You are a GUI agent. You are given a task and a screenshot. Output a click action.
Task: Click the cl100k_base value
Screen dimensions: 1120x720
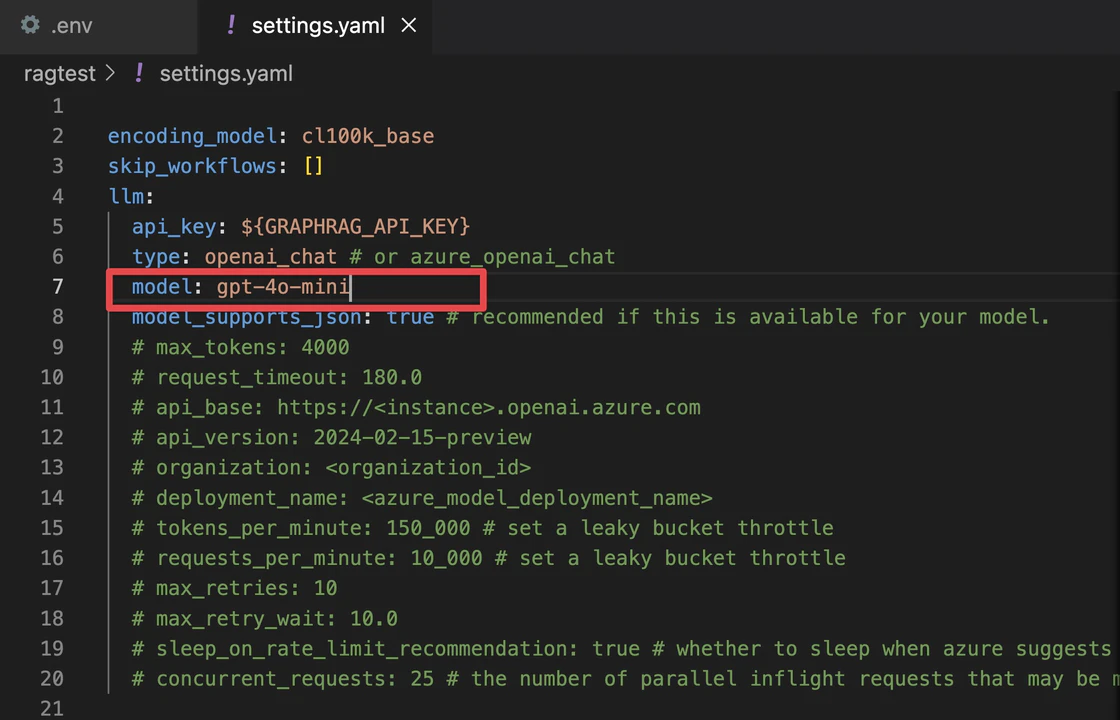(x=368, y=136)
